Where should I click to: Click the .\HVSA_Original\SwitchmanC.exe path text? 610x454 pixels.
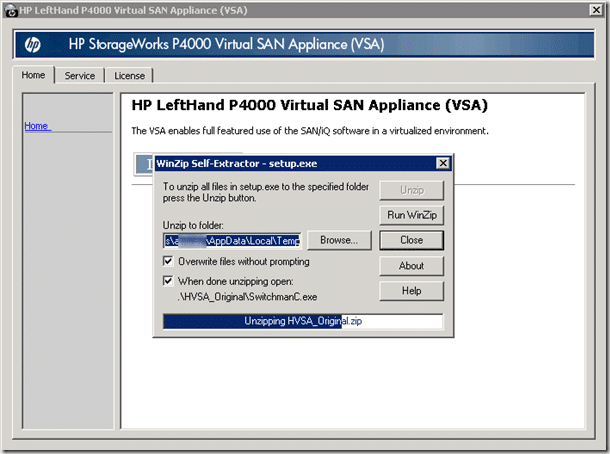point(247,297)
